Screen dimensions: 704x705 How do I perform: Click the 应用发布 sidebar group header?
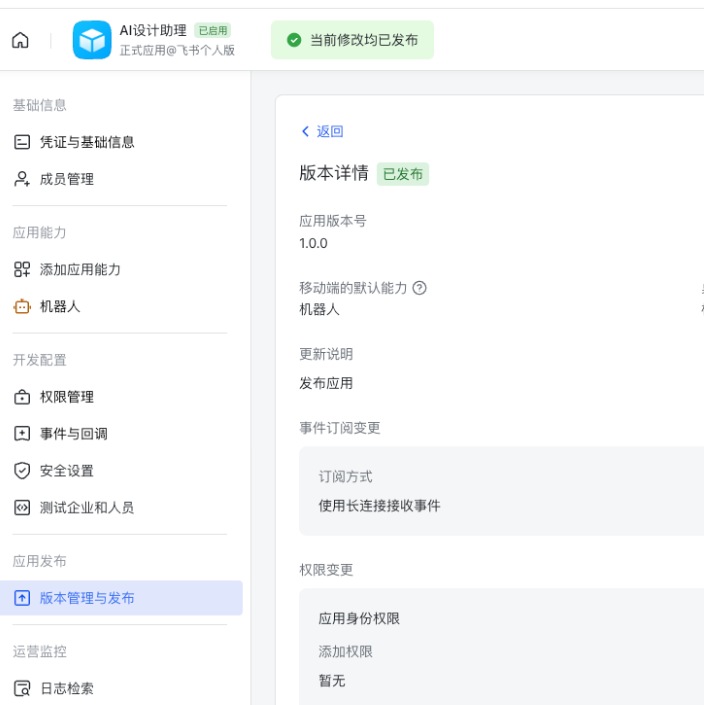(40, 561)
